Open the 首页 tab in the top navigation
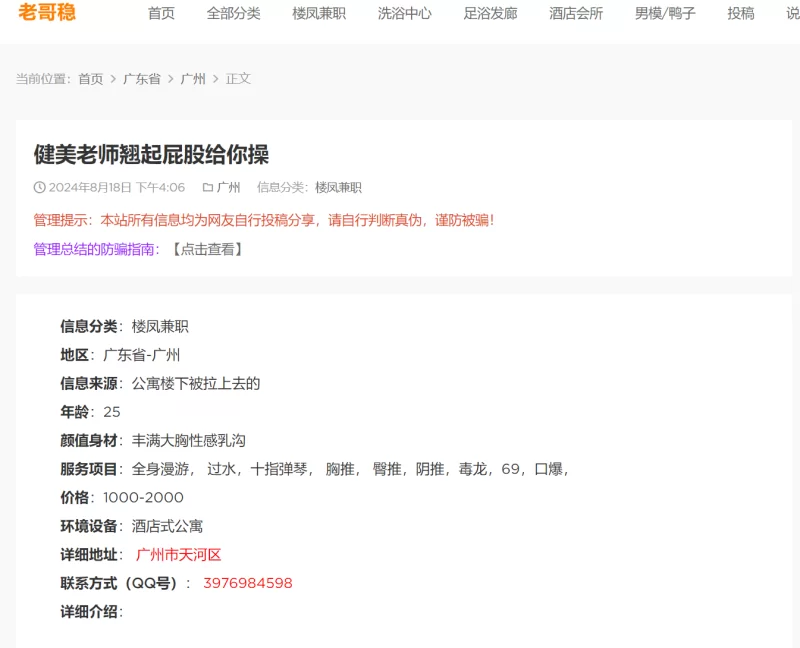Viewport: 800px width, 648px height. [161, 14]
